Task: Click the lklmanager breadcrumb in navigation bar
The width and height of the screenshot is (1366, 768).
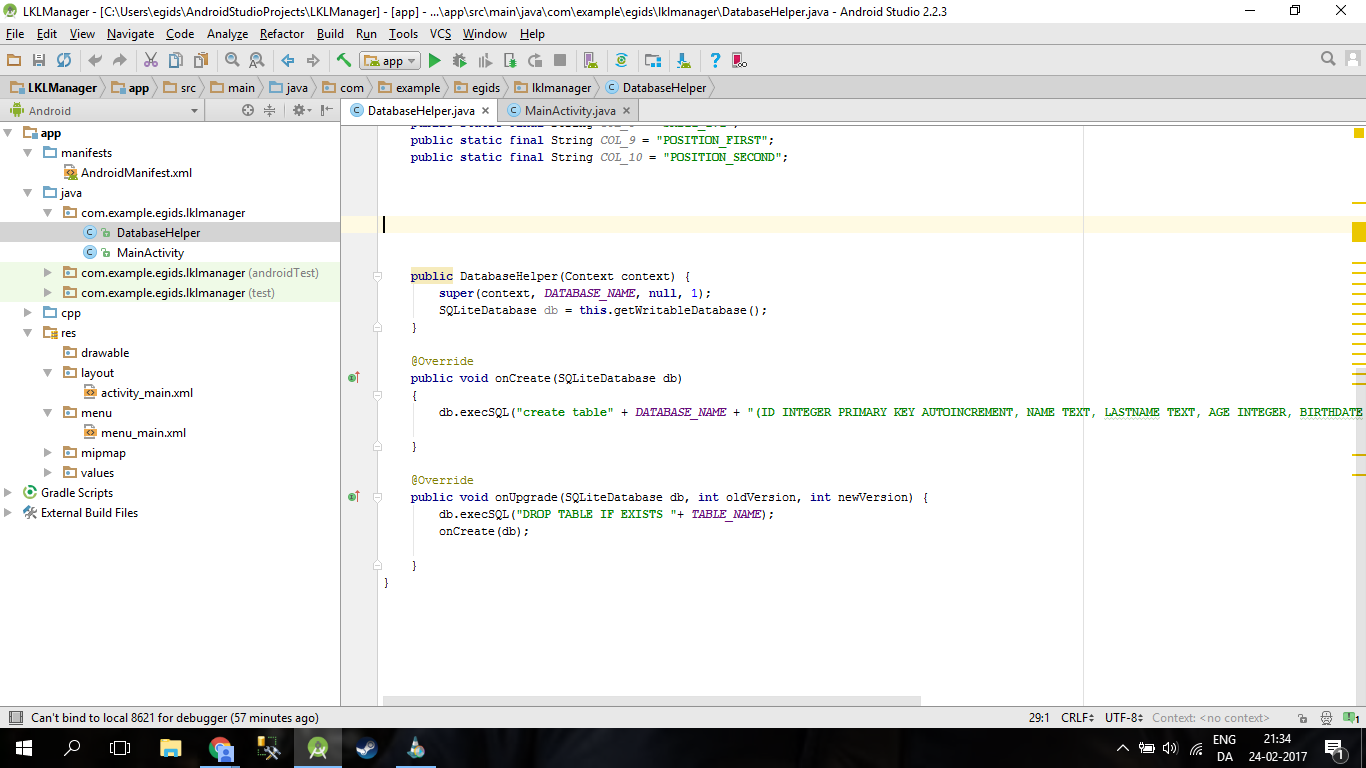Action: coord(561,88)
